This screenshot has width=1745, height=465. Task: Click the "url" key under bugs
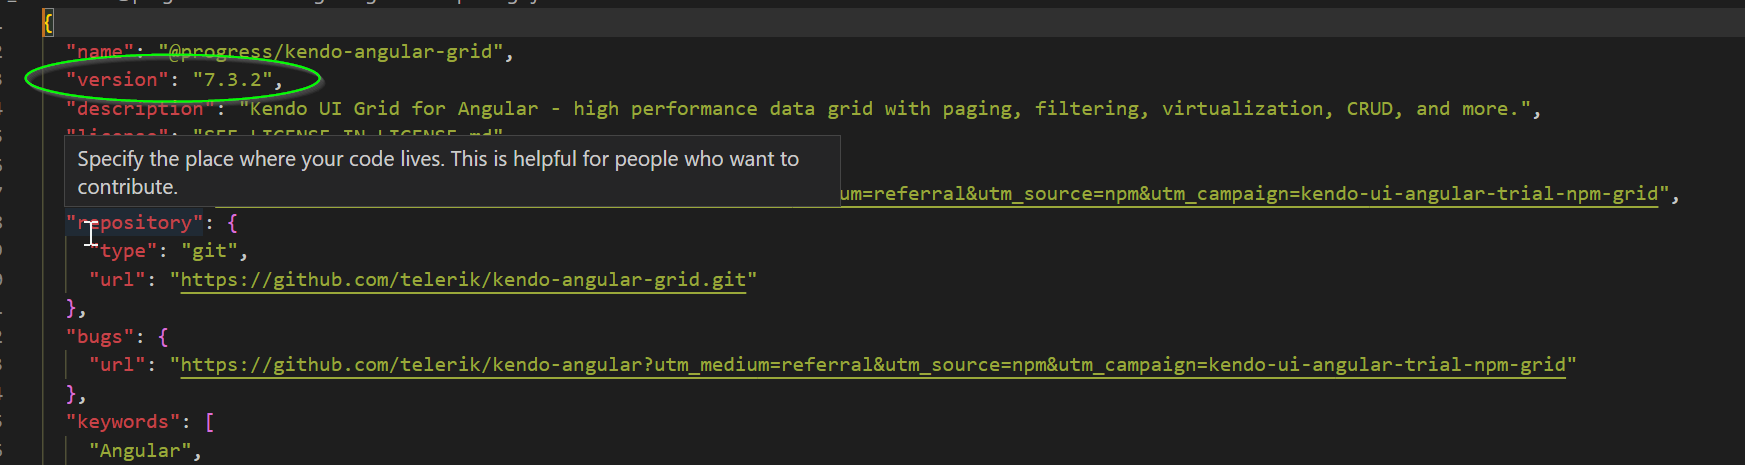[117, 365]
